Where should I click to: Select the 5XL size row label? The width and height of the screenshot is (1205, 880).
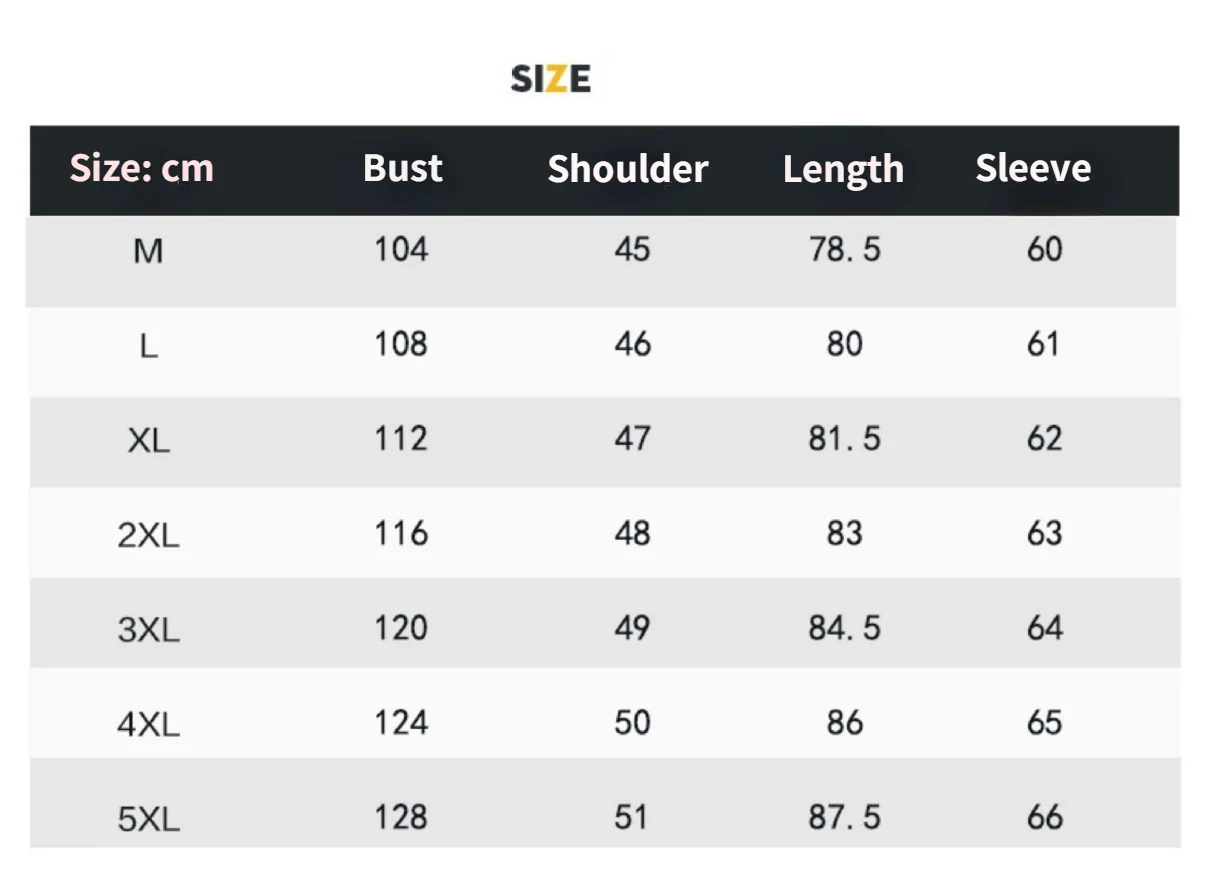[148, 820]
